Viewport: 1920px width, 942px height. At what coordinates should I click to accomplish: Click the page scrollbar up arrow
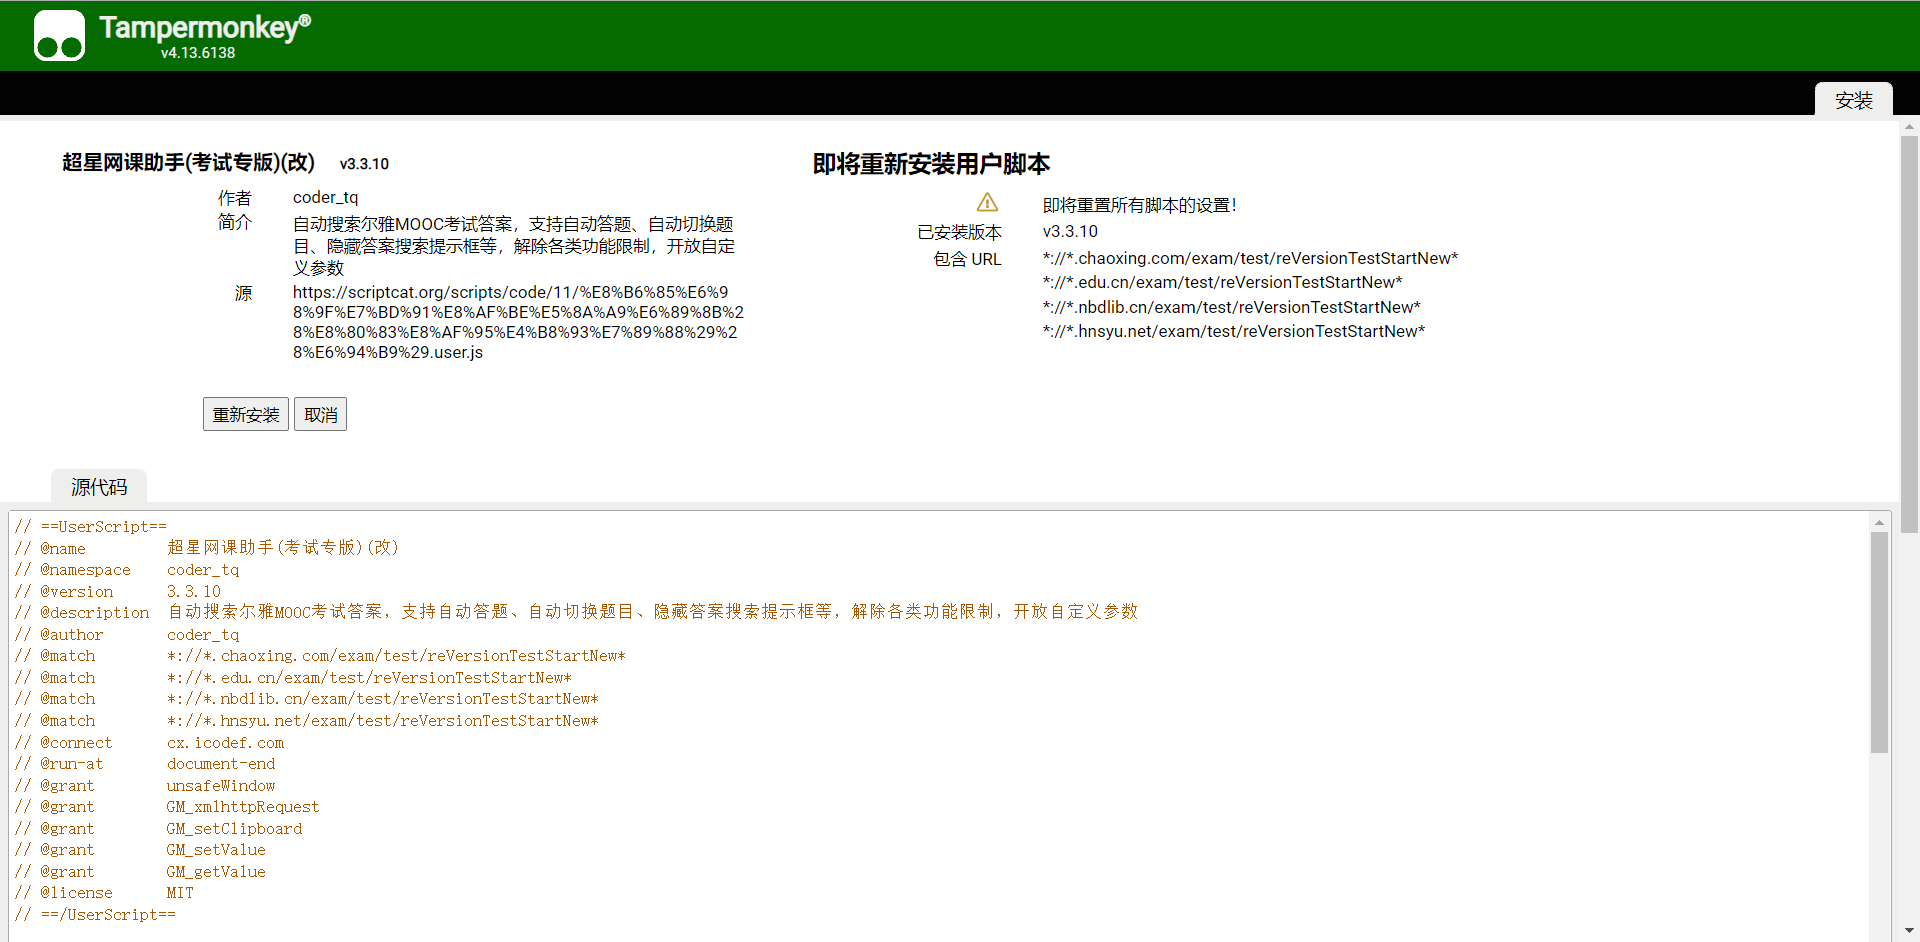(1909, 127)
